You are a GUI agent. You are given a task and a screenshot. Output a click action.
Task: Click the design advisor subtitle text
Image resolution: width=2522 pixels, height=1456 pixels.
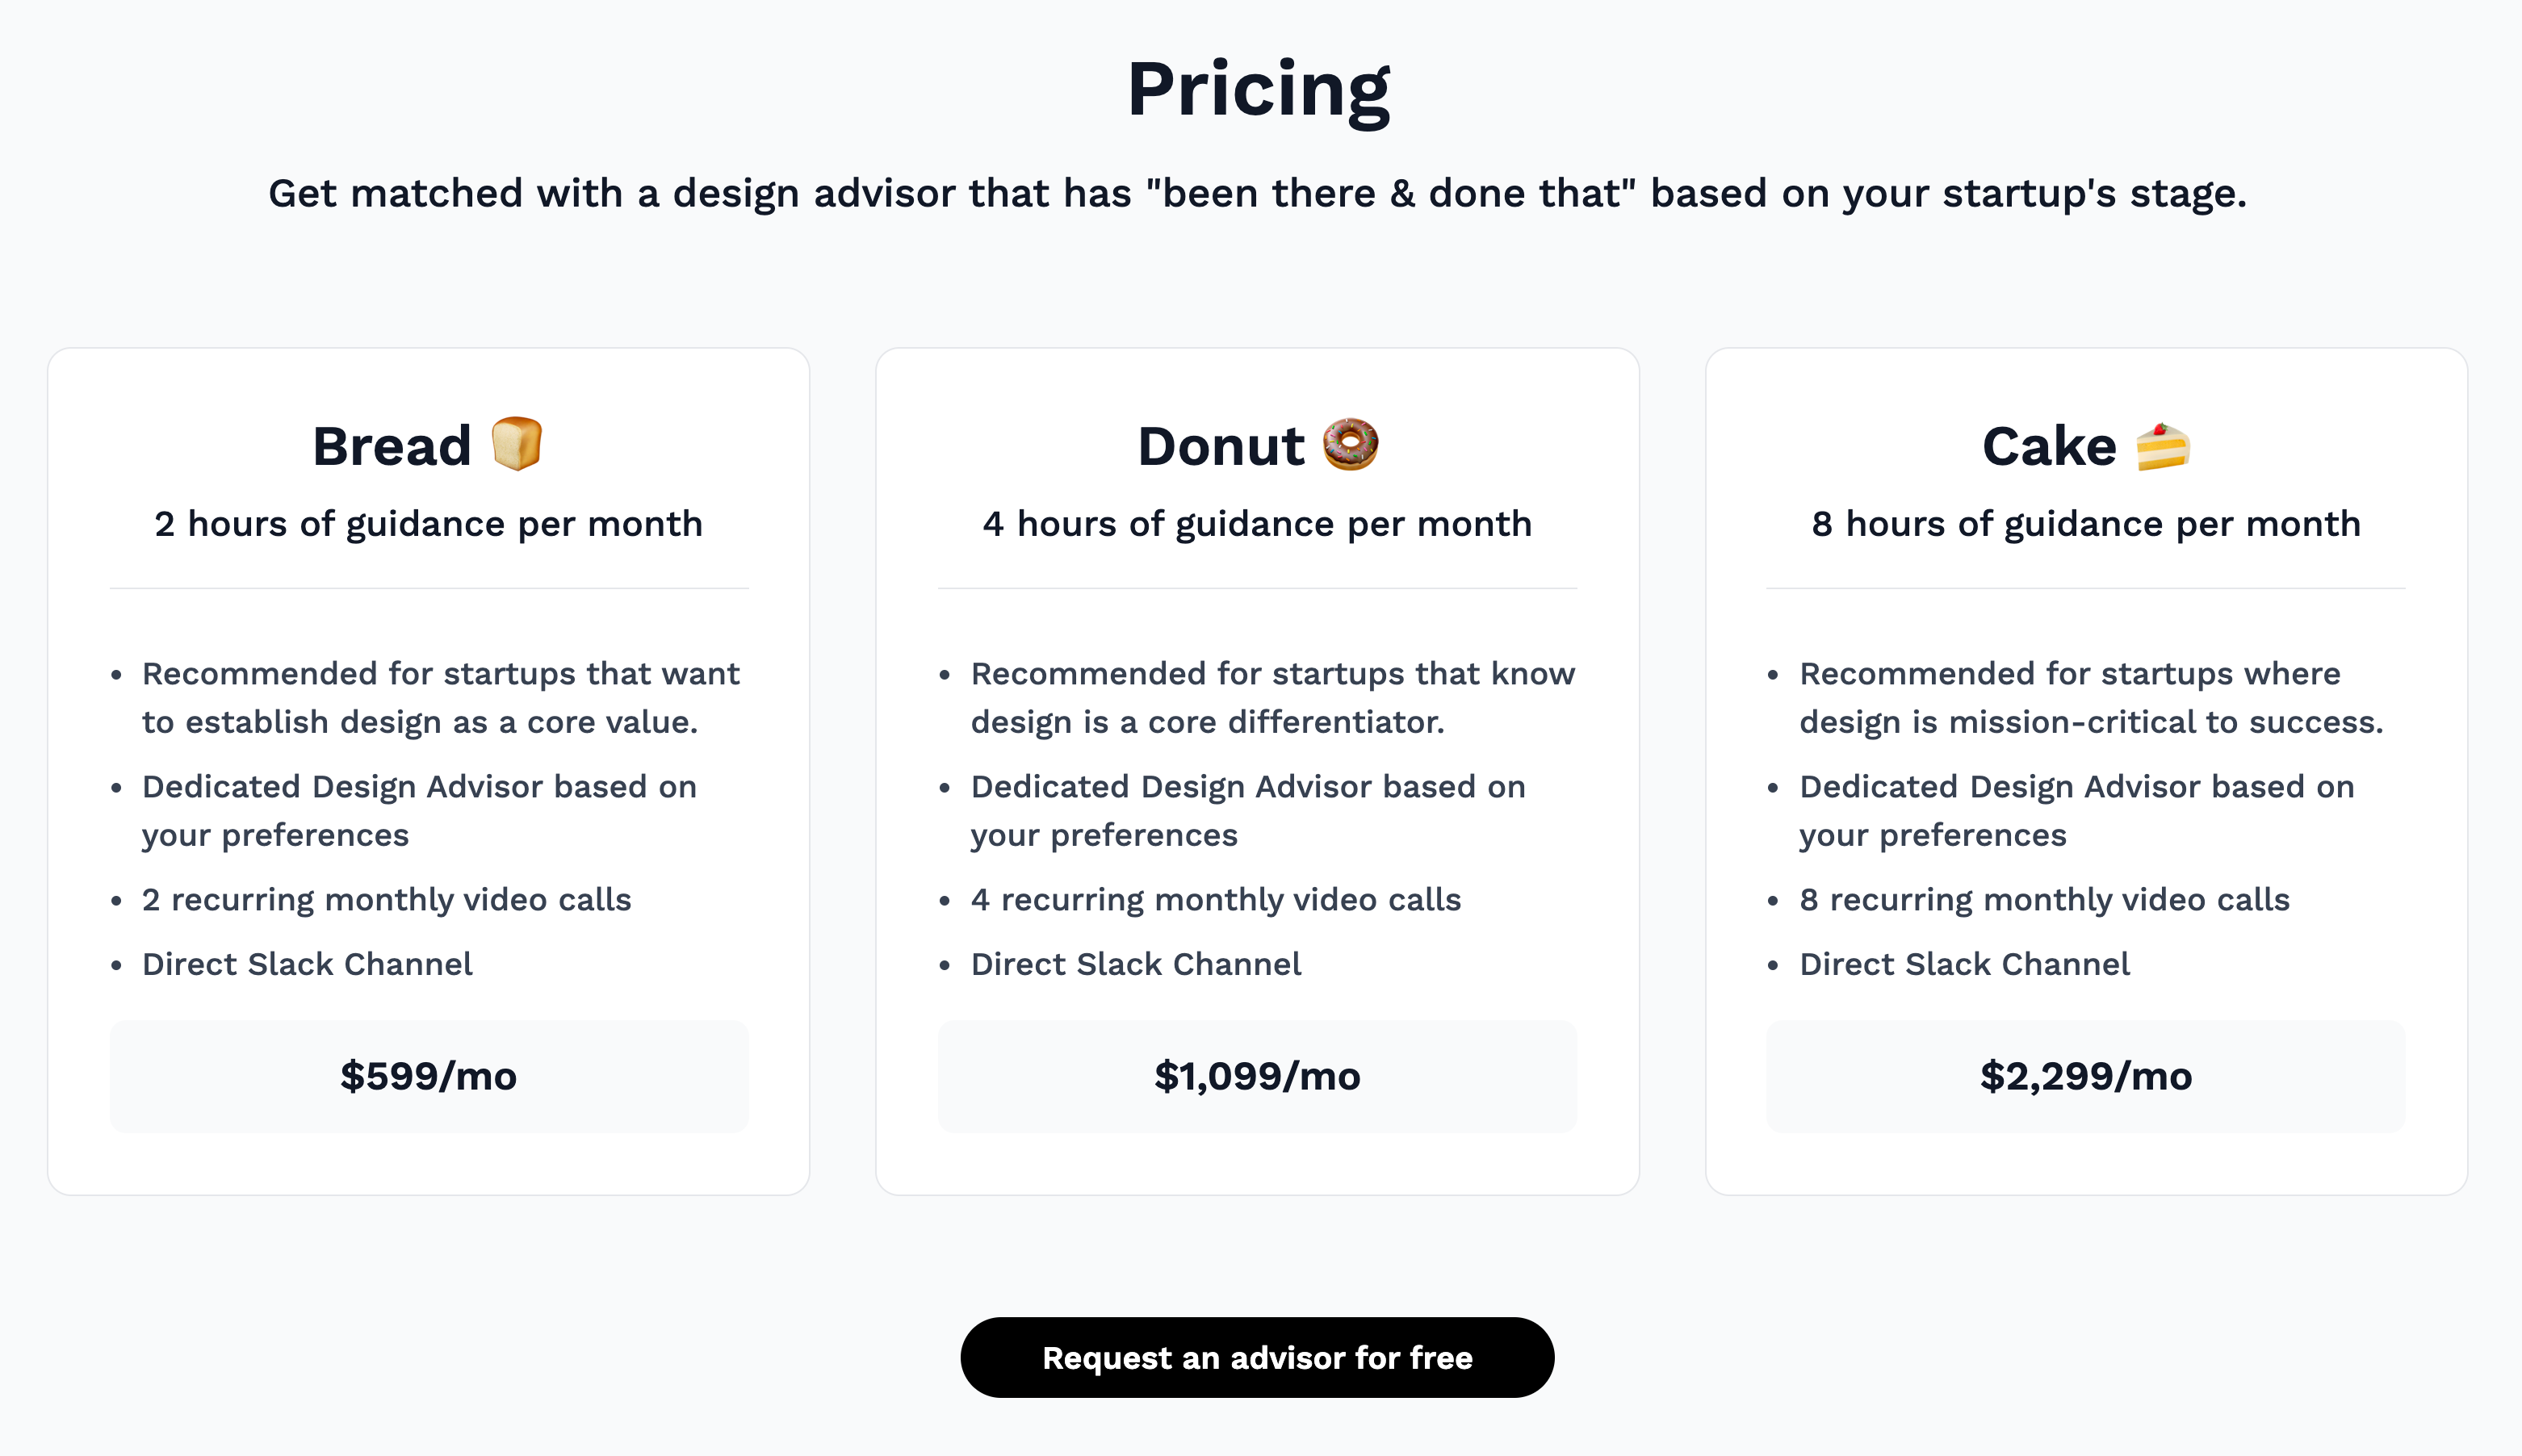coord(1258,193)
